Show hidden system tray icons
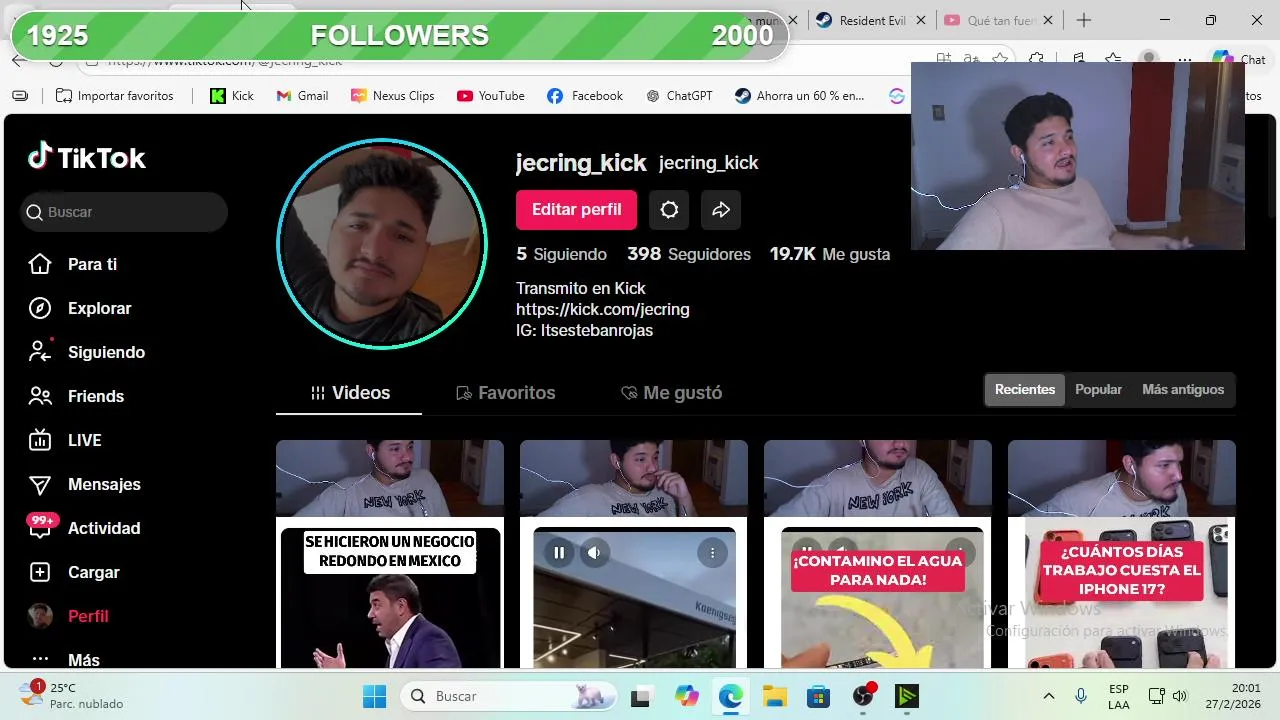This screenshot has width=1280, height=720. click(x=1048, y=696)
